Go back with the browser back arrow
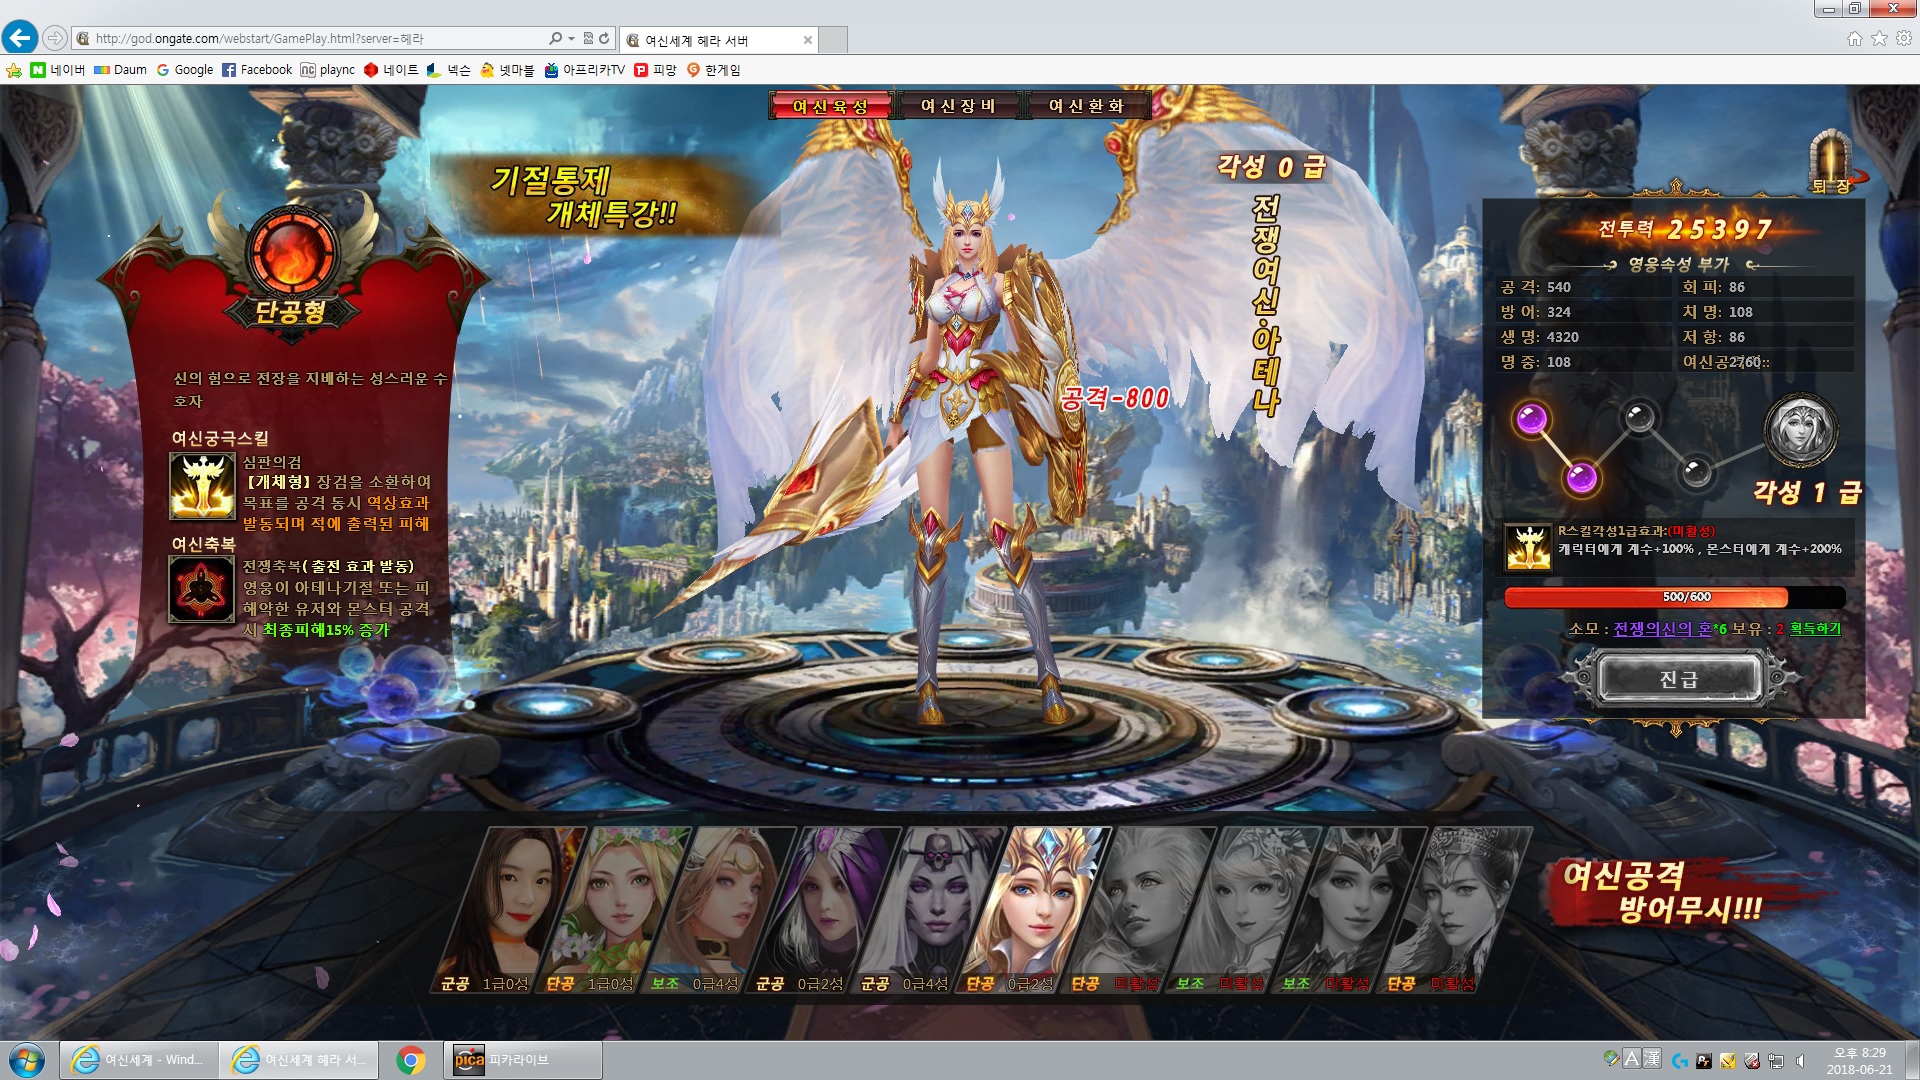Screen dimensions: 1920x1080 coord(20,38)
